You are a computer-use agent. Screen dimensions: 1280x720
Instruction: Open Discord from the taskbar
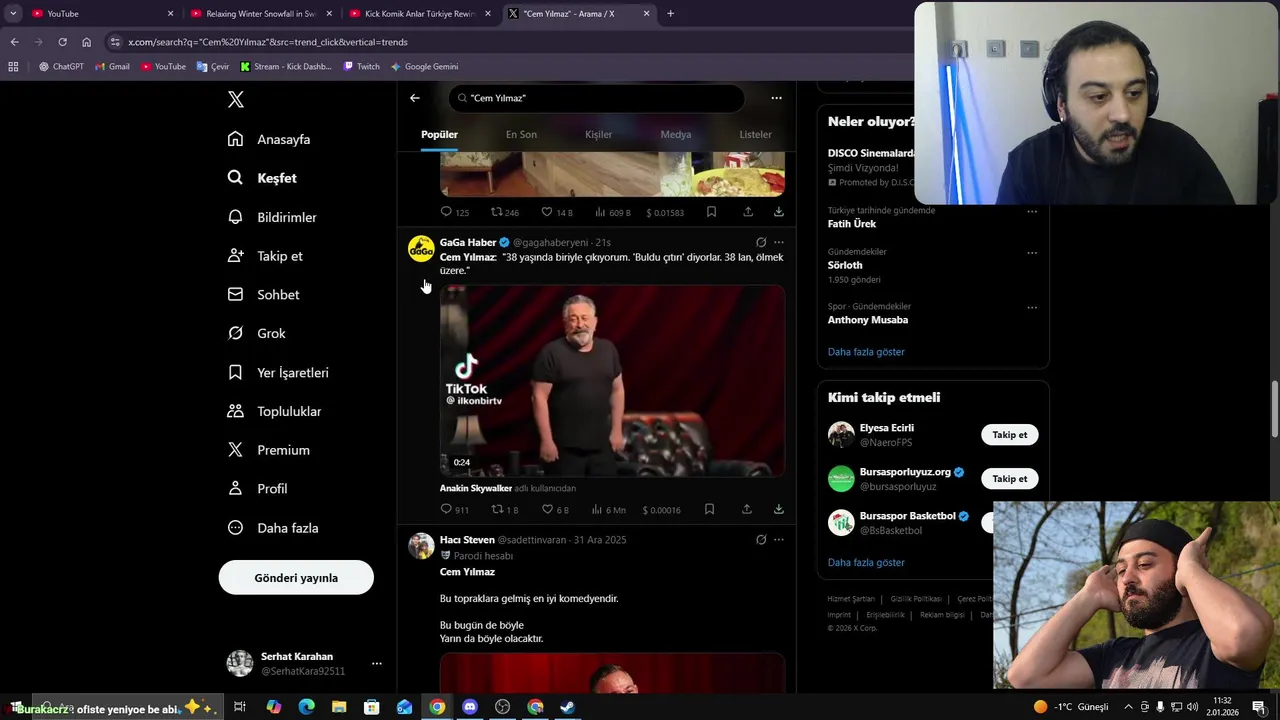coord(470,707)
